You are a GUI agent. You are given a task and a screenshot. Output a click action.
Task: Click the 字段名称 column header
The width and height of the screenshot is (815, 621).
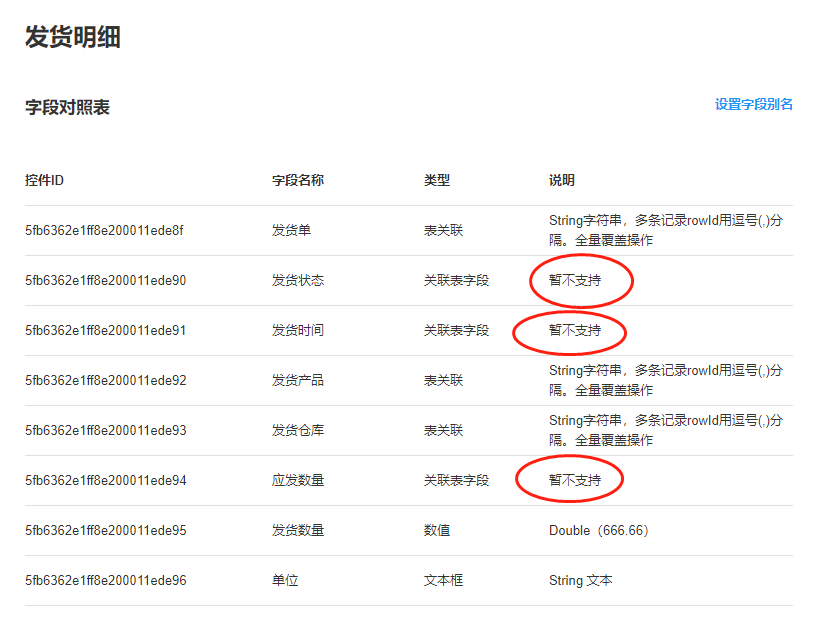[298, 180]
